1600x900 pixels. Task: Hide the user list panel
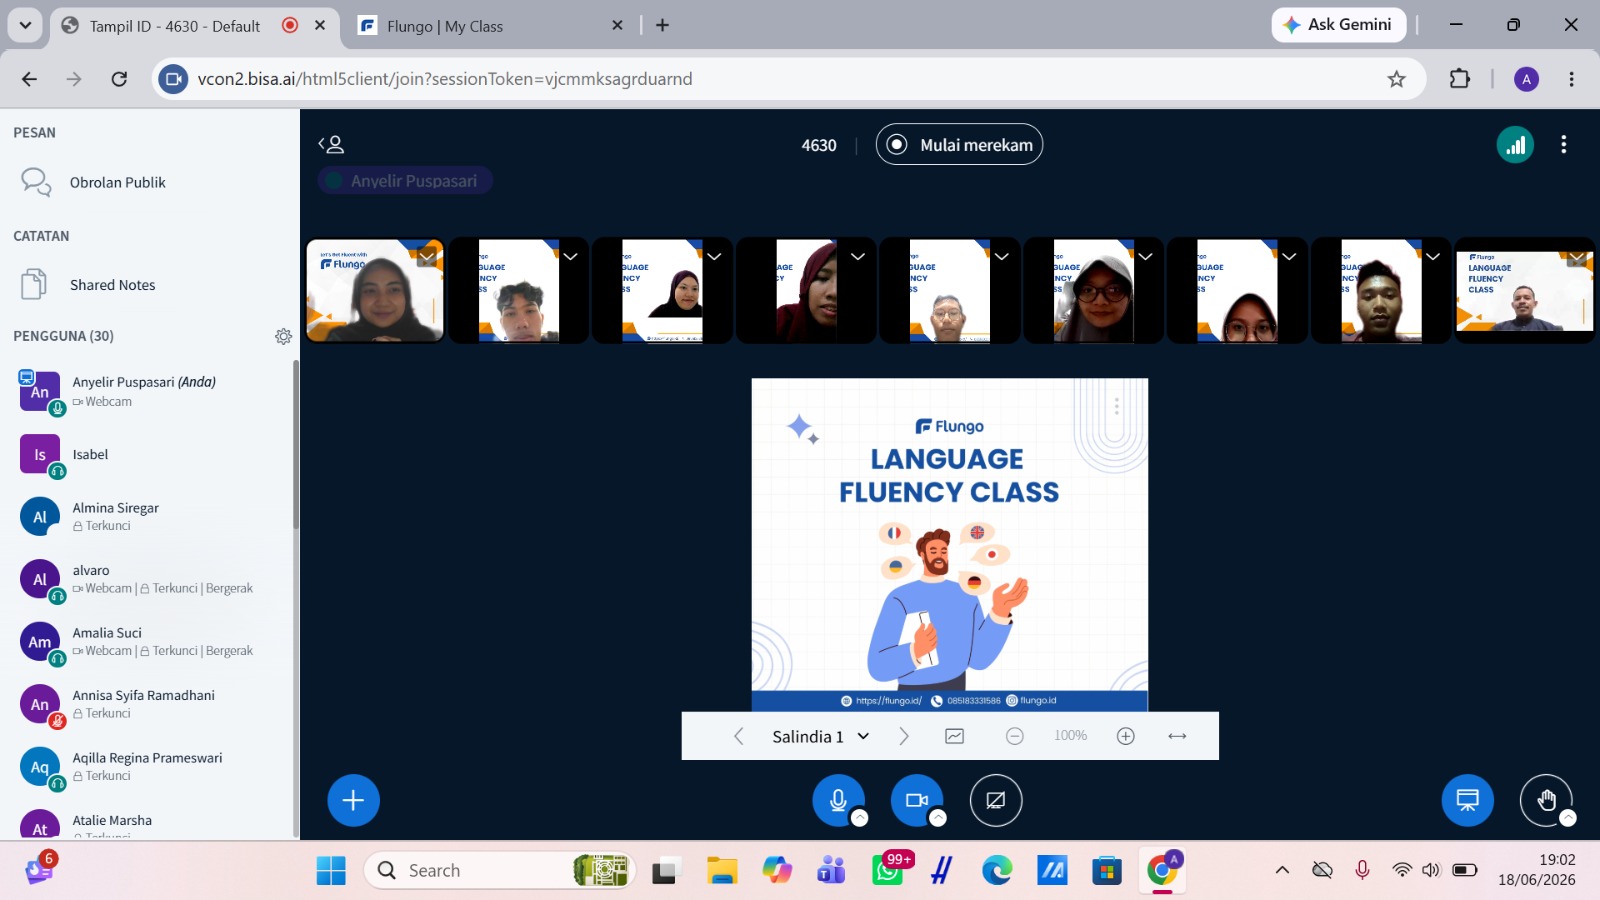coord(331,145)
